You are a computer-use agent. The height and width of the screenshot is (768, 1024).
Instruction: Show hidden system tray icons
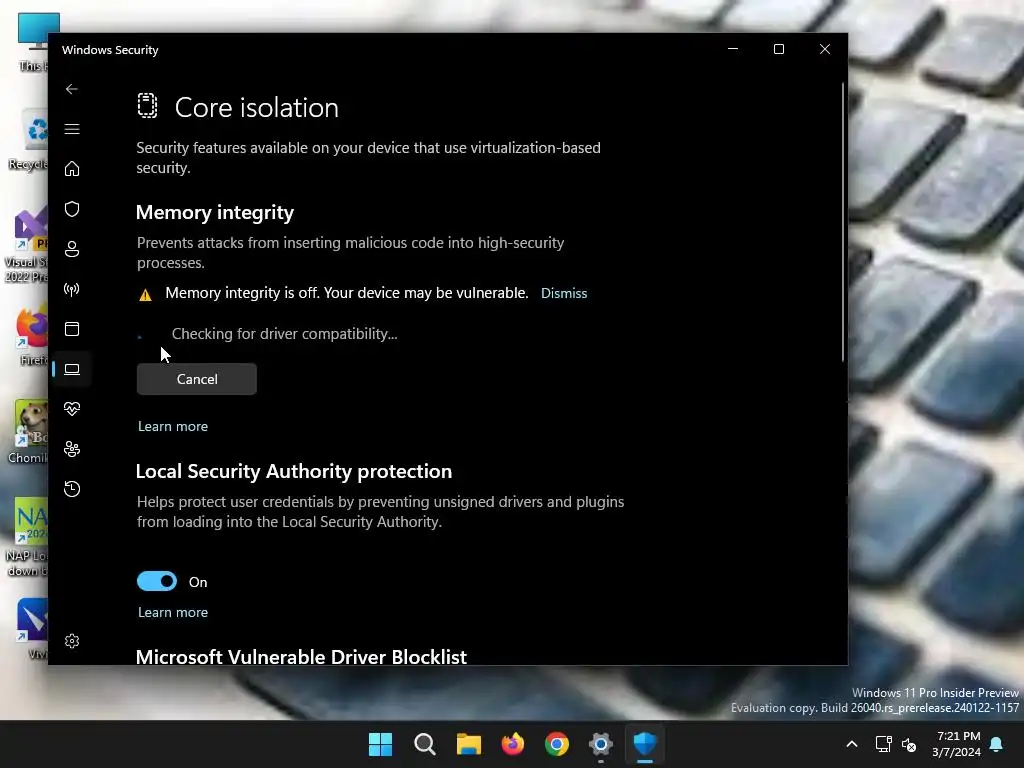852,744
